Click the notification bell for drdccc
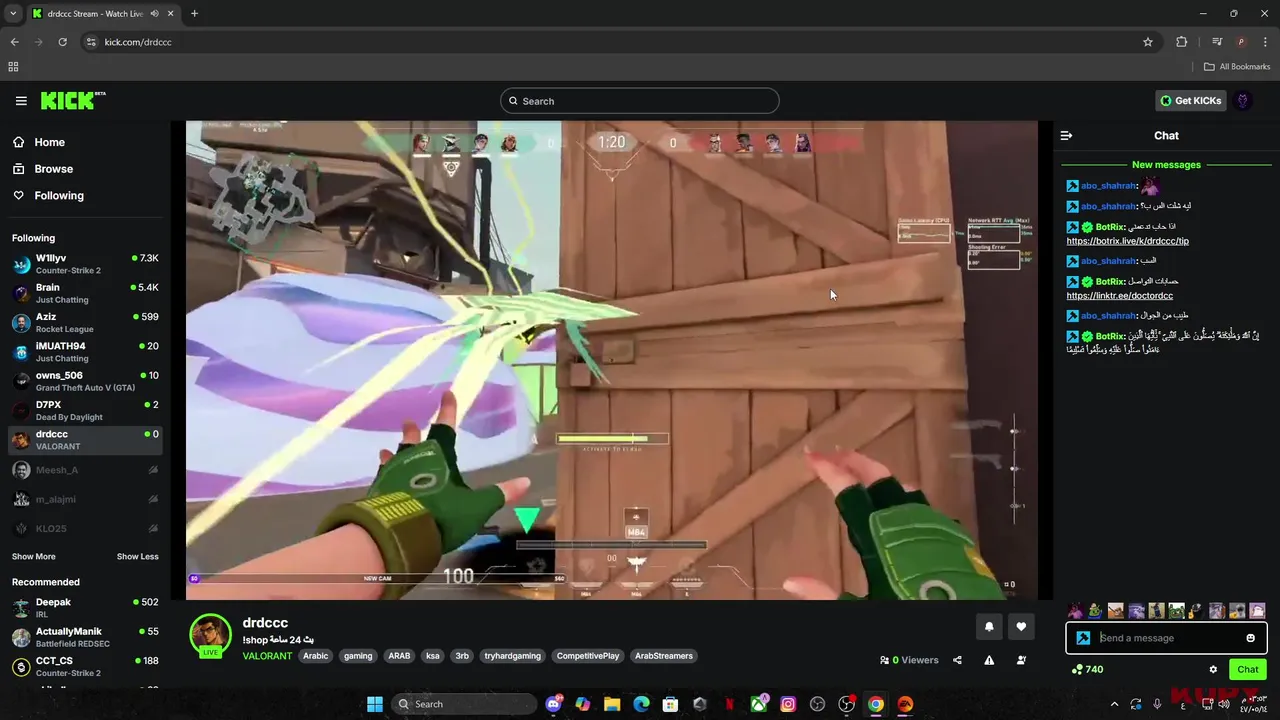The height and width of the screenshot is (720, 1280). [989, 627]
